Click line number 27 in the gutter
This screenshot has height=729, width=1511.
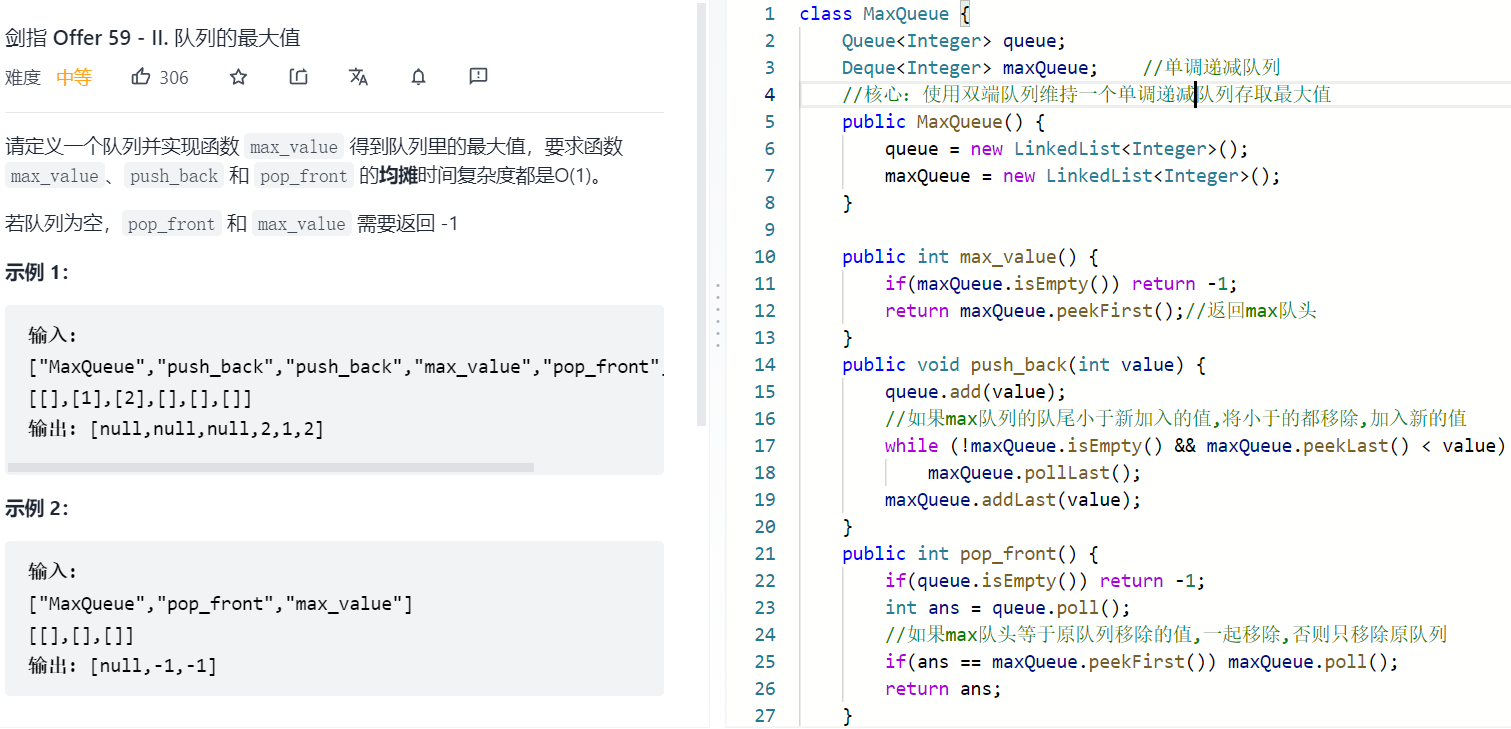(x=765, y=716)
